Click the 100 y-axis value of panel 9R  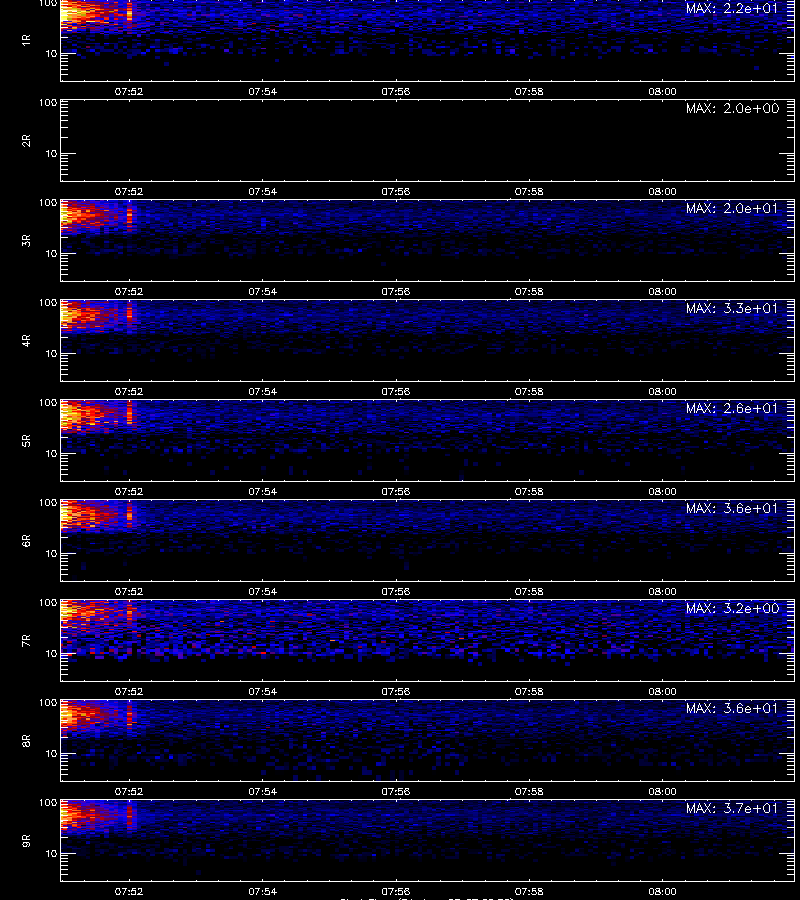[x=48, y=802]
